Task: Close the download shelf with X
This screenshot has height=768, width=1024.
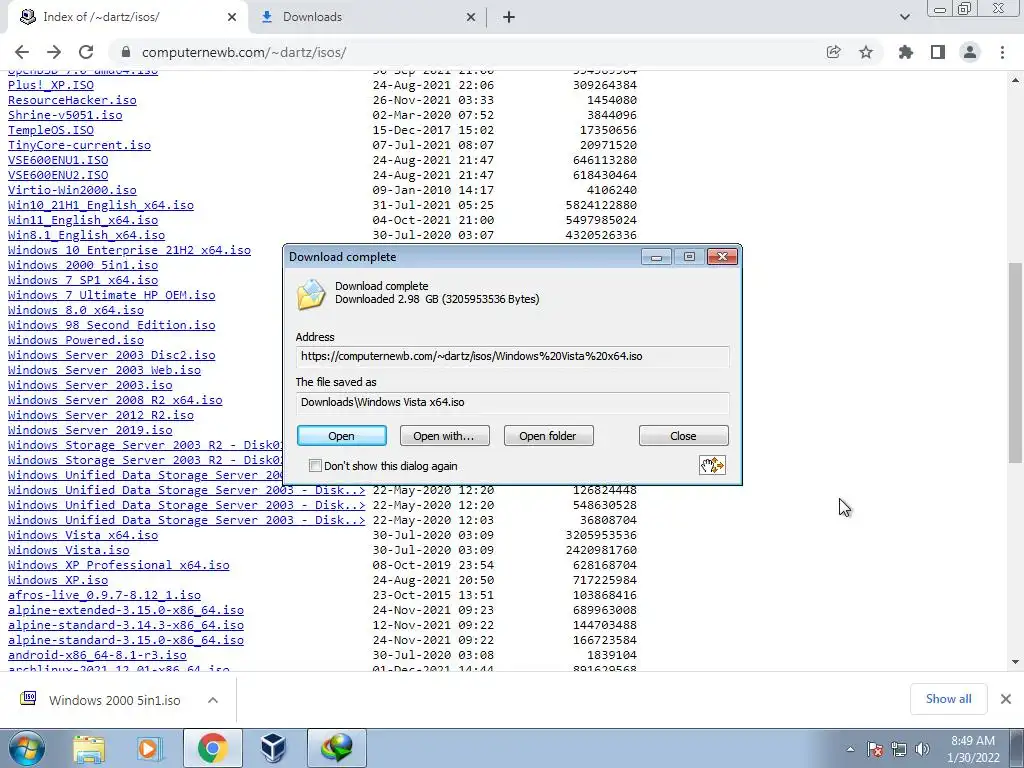Action: [1006, 699]
